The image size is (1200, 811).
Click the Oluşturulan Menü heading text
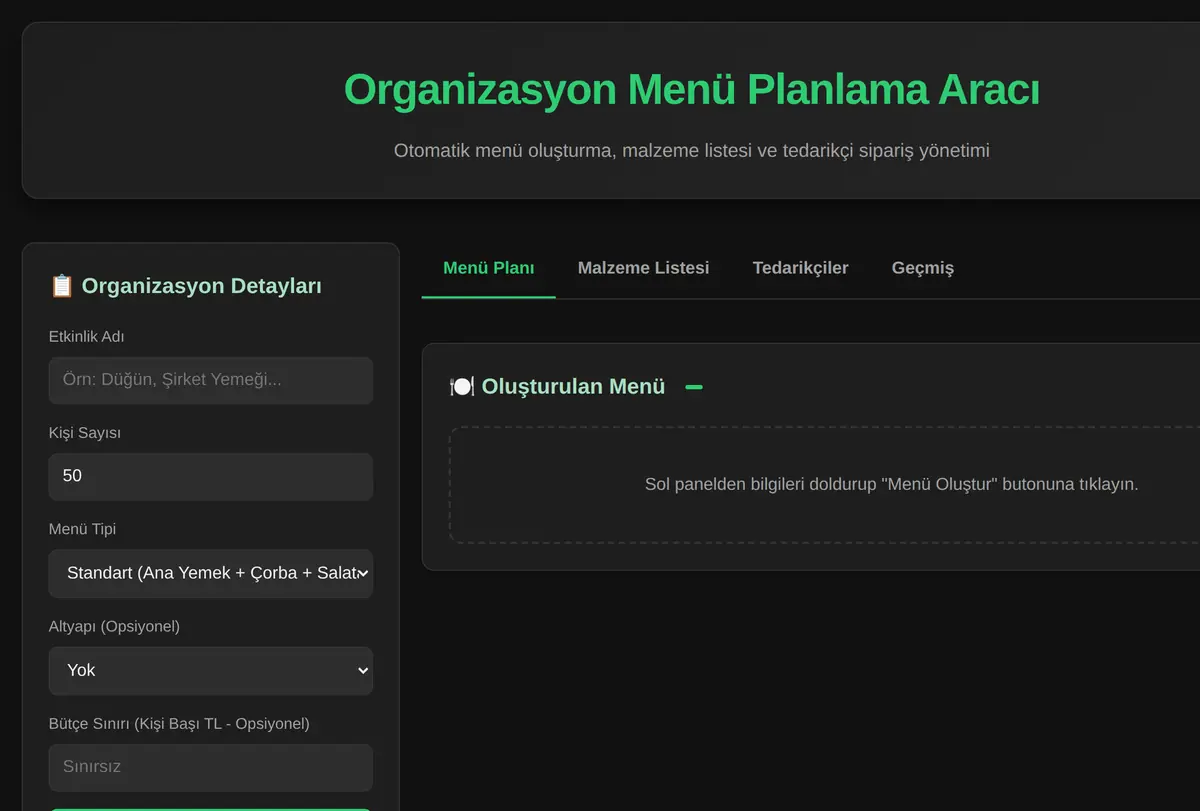coord(573,387)
